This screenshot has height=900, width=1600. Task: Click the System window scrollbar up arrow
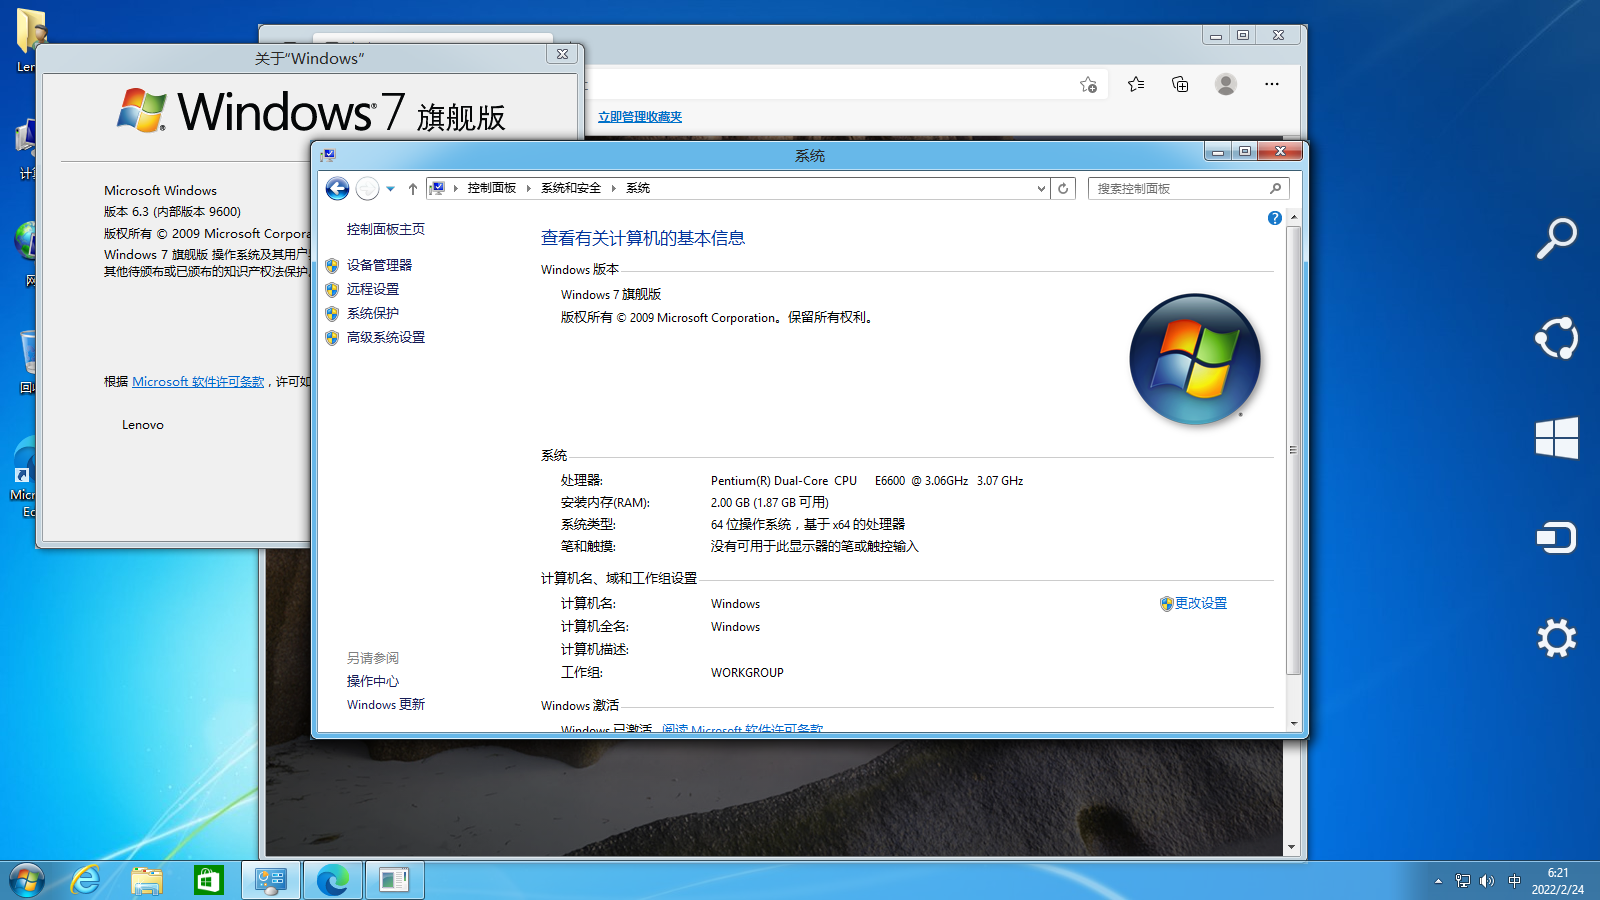pos(1294,217)
